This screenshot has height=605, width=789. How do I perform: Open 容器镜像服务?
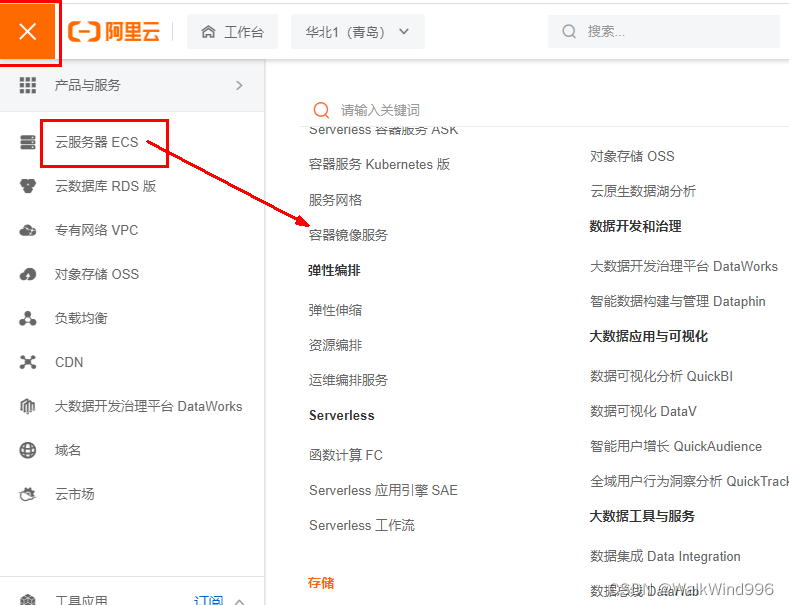click(x=348, y=235)
